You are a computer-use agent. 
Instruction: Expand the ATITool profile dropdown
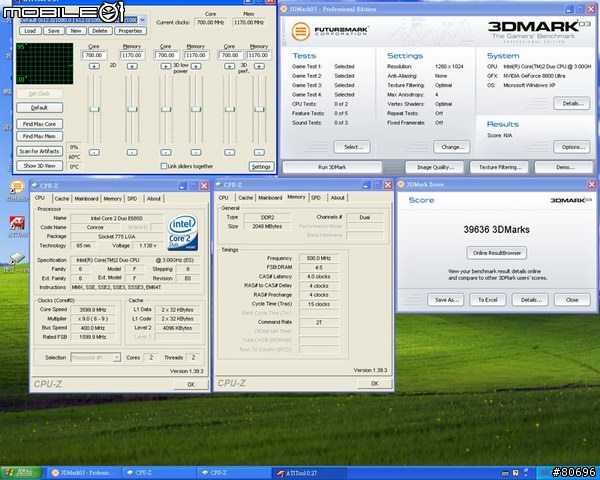(142, 20)
